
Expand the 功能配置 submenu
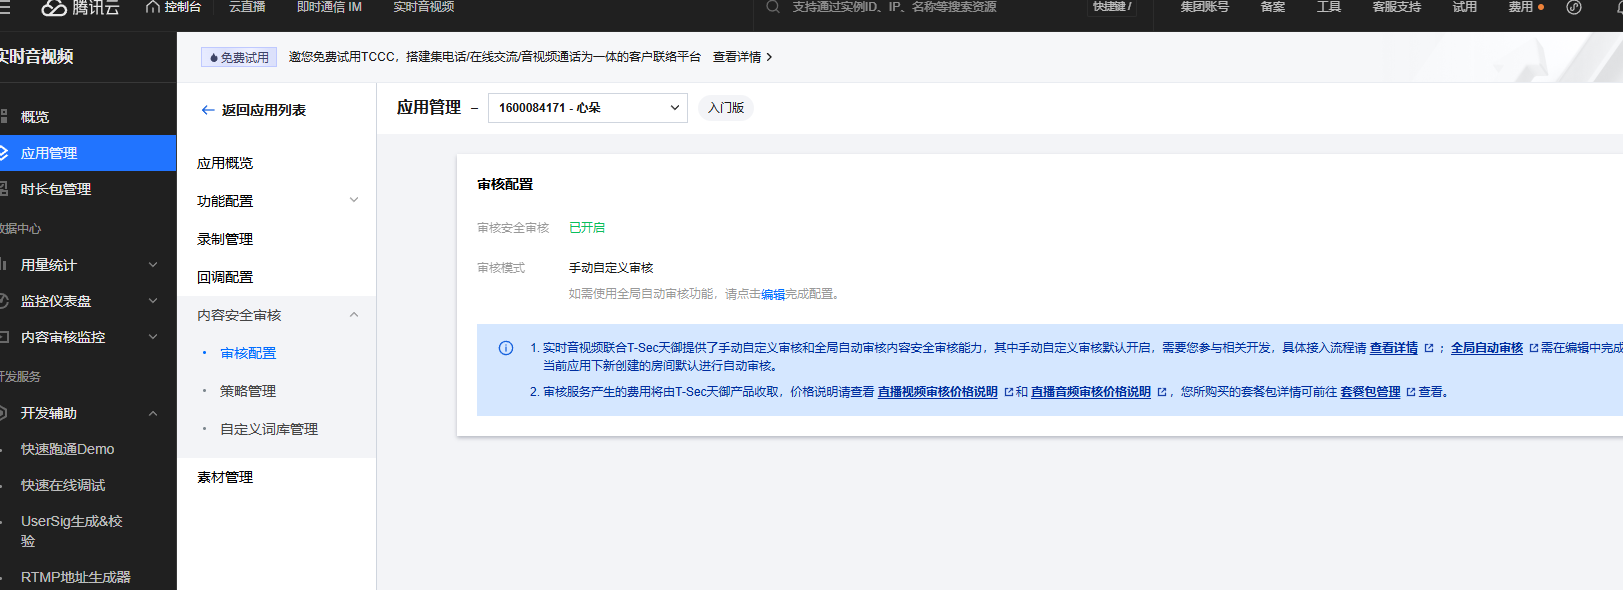pos(354,201)
